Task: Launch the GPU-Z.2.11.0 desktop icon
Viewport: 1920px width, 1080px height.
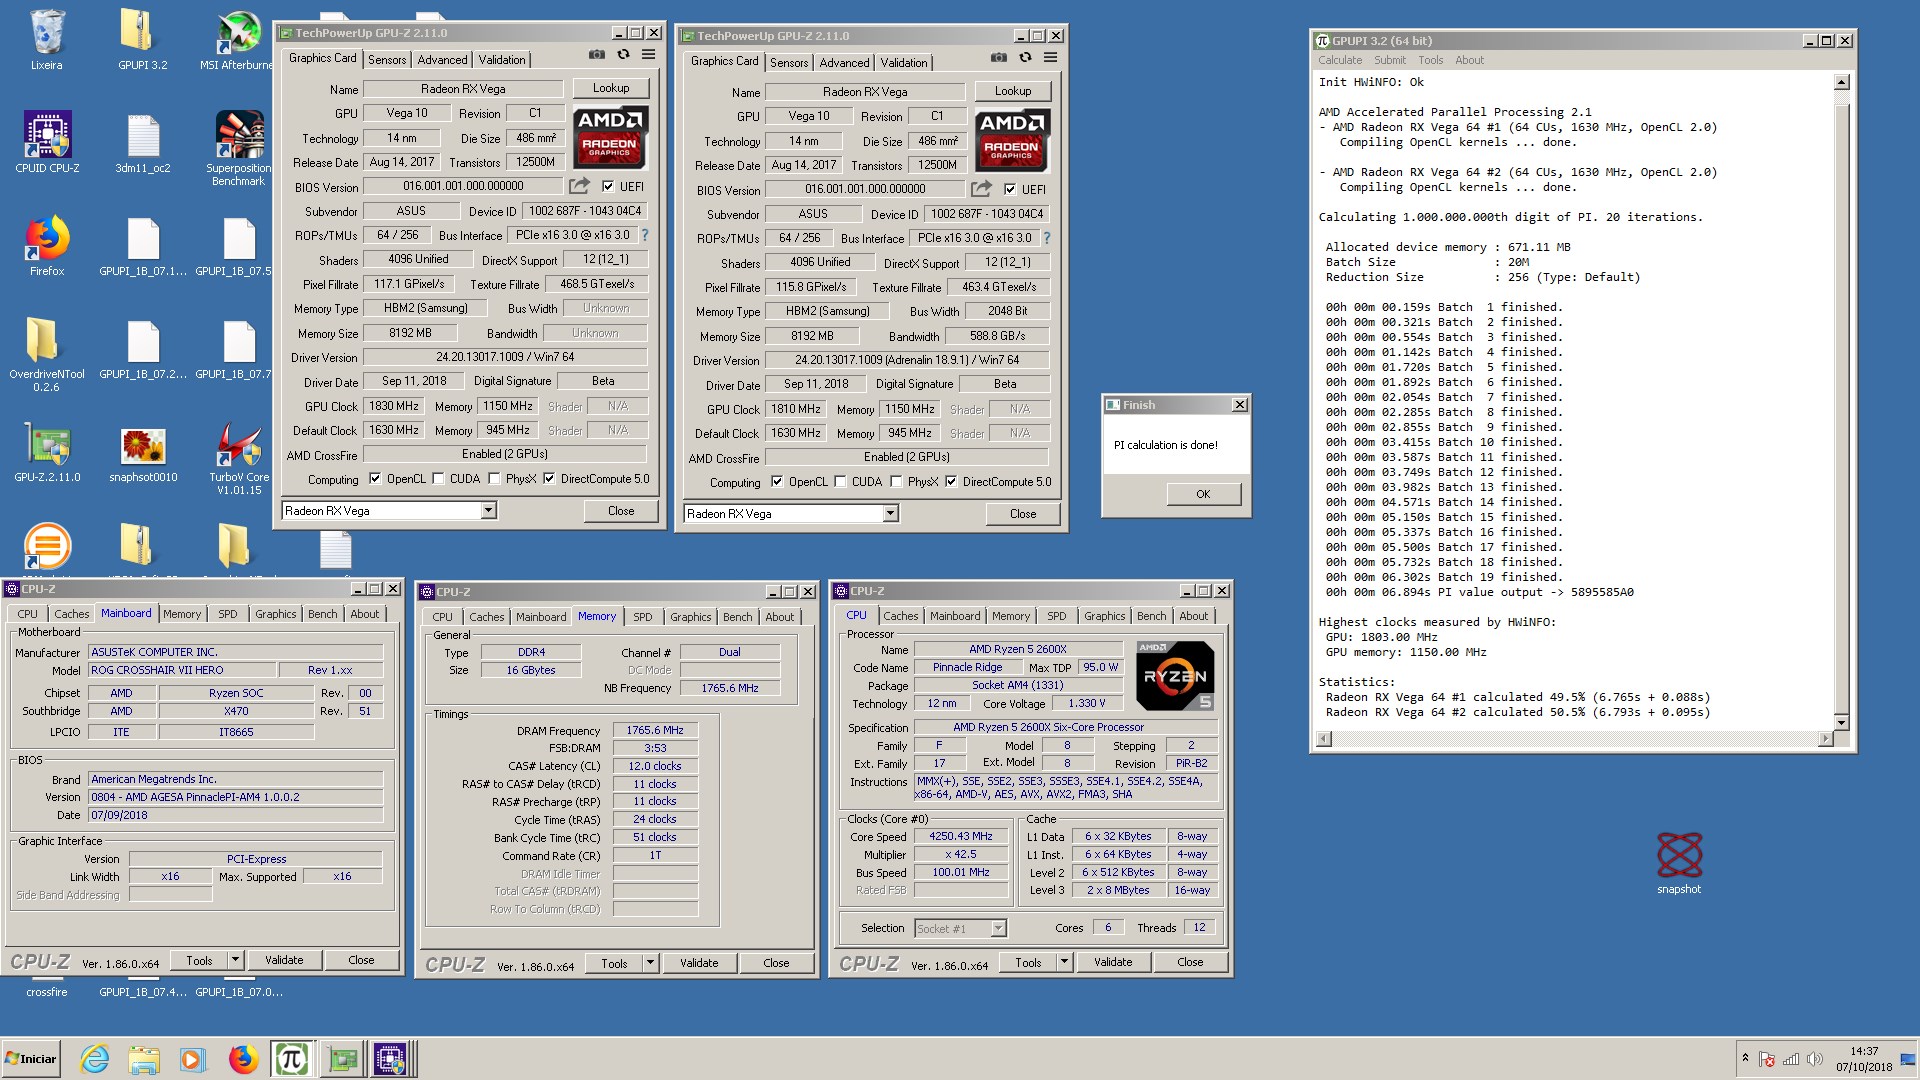Action: click(x=47, y=453)
